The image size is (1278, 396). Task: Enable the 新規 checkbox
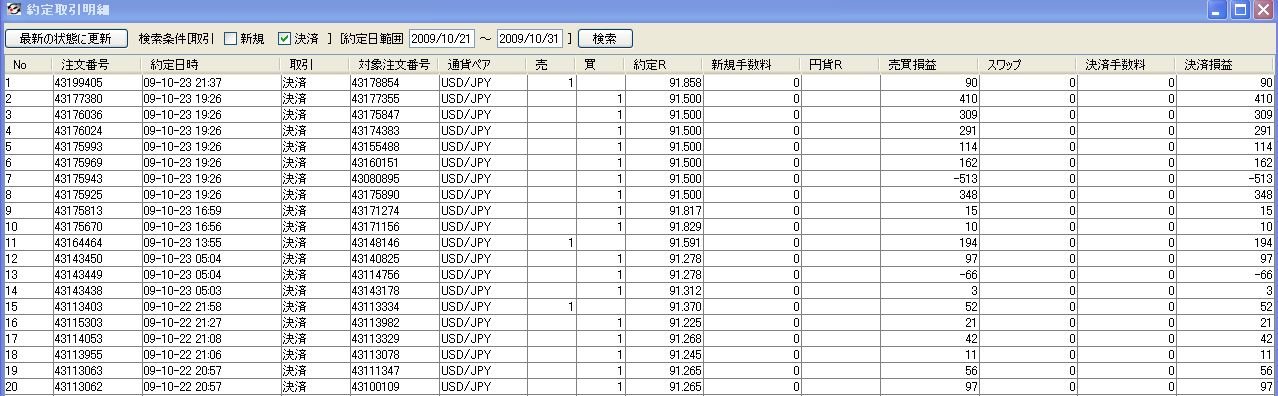click(x=230, y=39)
